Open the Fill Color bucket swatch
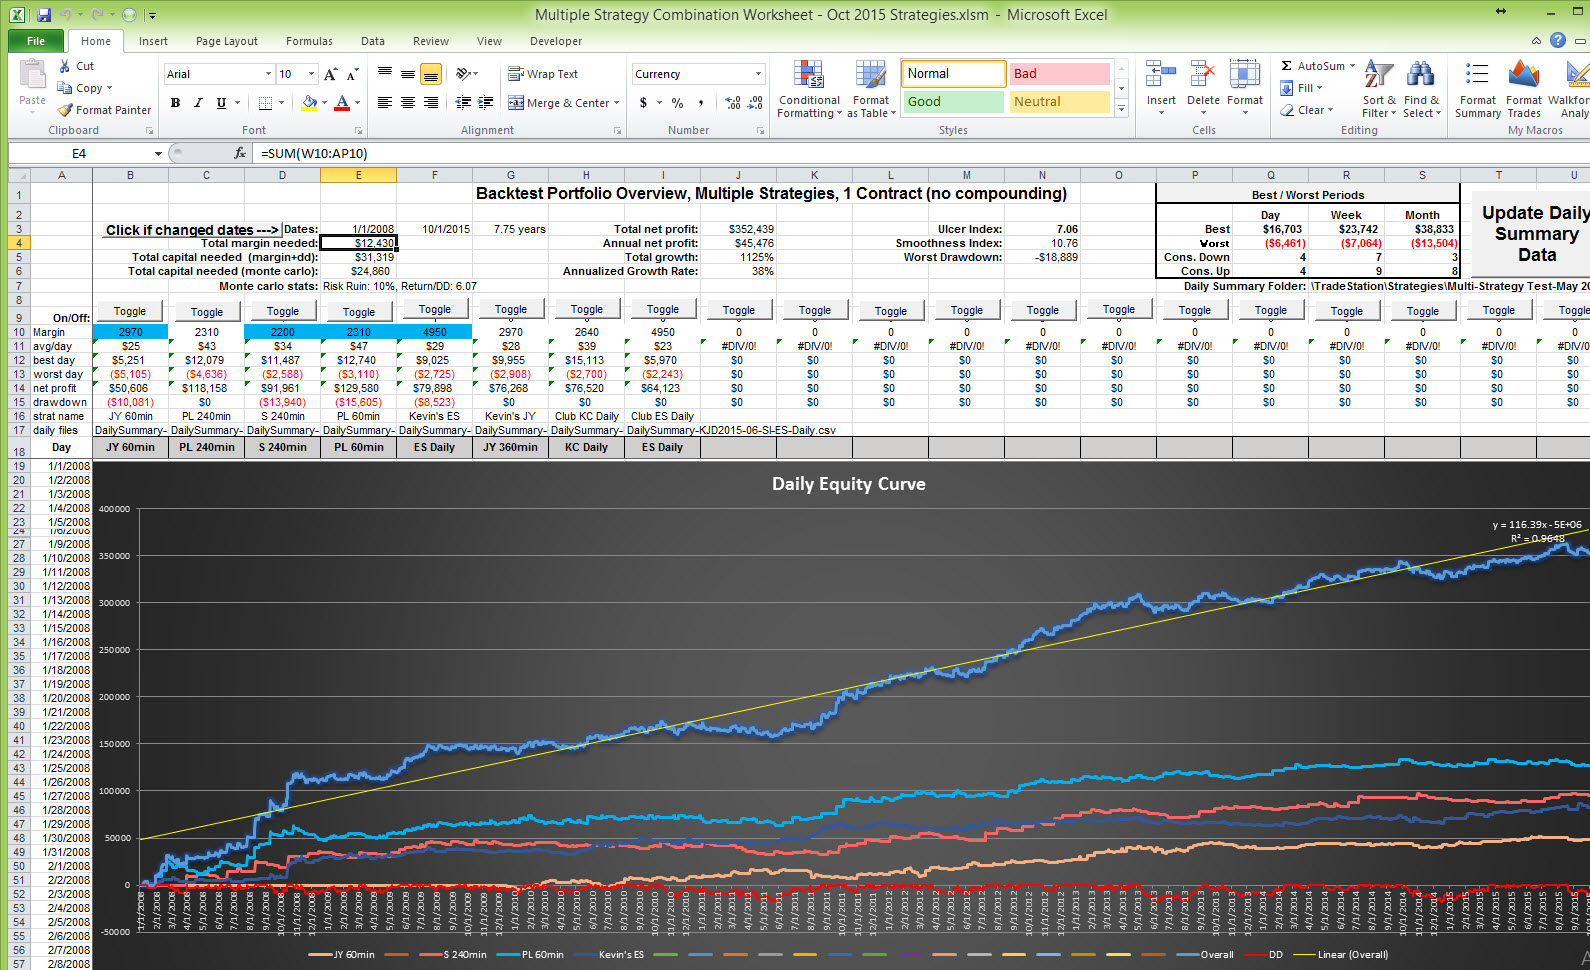 [309, 102]
